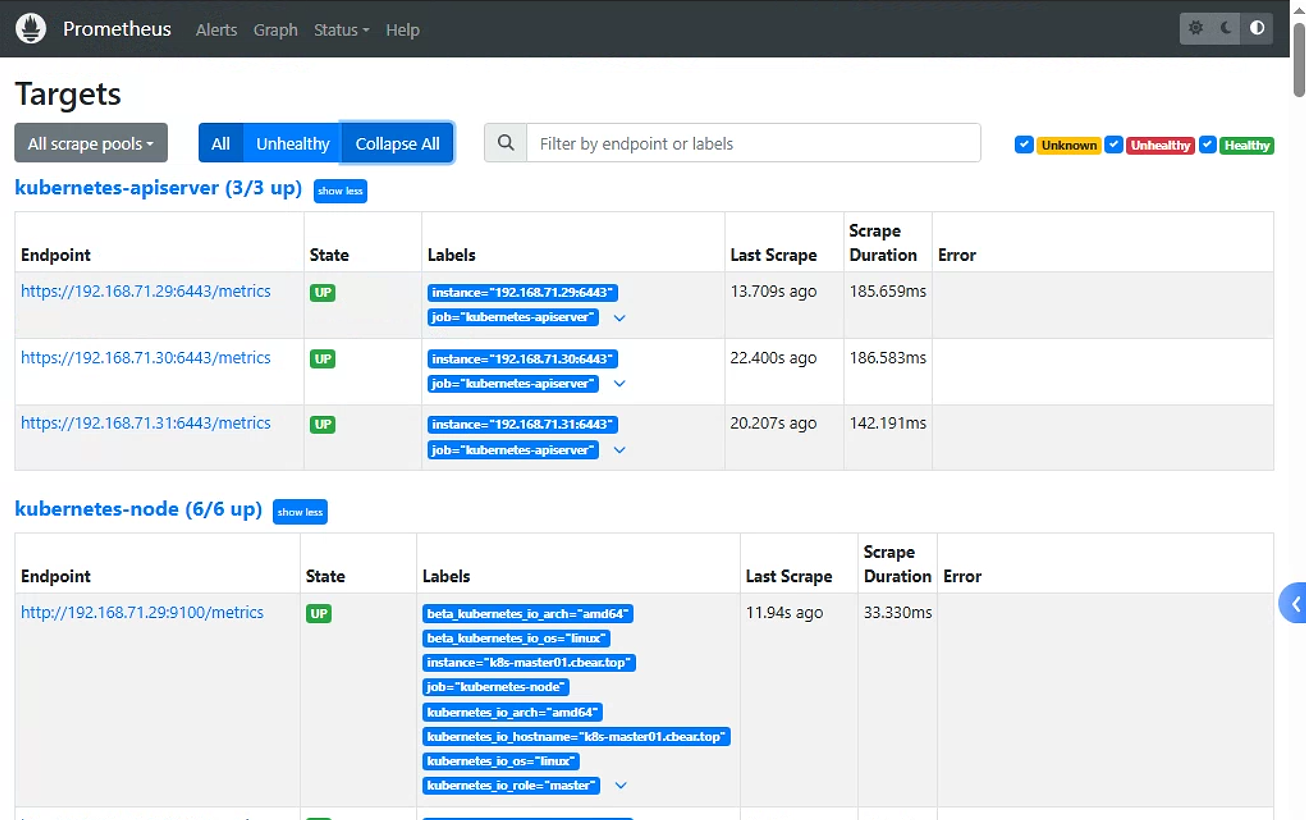Image resolution: width=1306 pixels, height=820 pixels.
Task: Click the 185.659ms scrape duration value
Action: (x=888, y=291)
